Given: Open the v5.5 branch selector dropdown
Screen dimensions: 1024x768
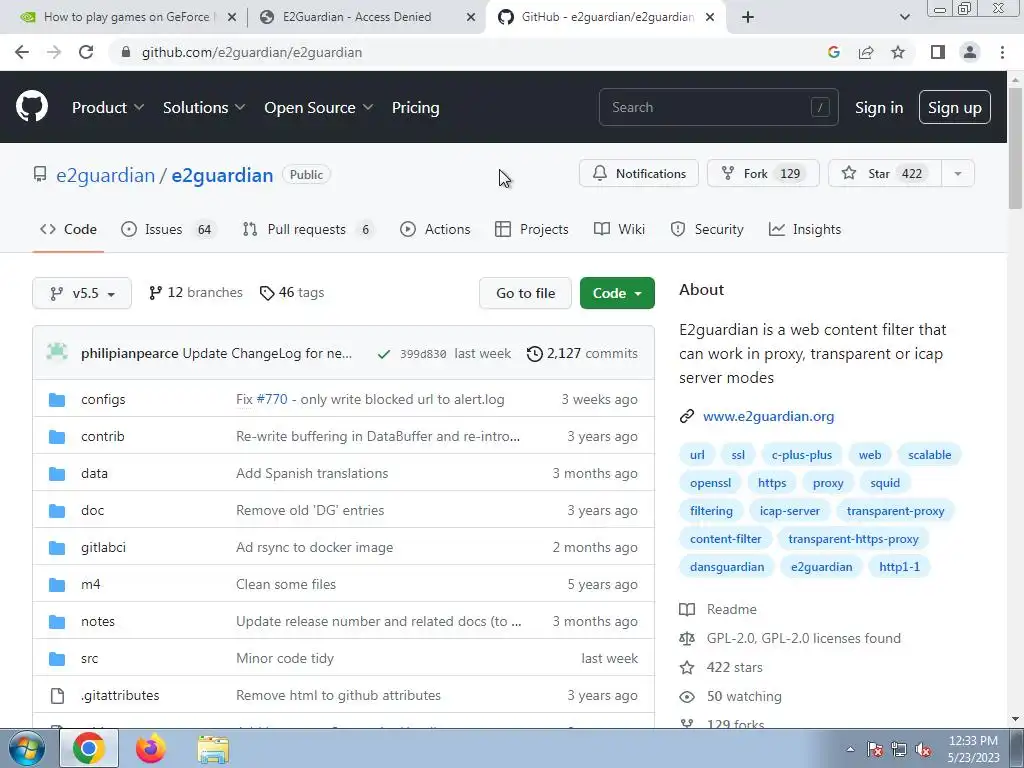Looking at the screenshot, I should tap(82, 293).
